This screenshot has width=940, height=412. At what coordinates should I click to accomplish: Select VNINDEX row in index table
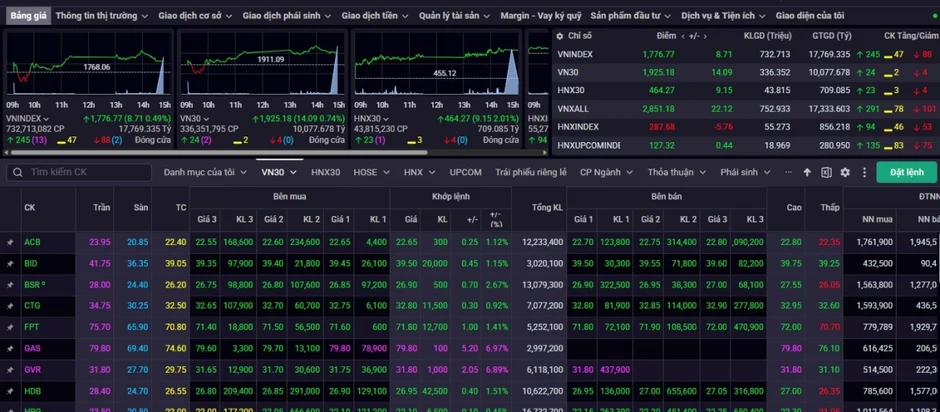pos(745,54)
